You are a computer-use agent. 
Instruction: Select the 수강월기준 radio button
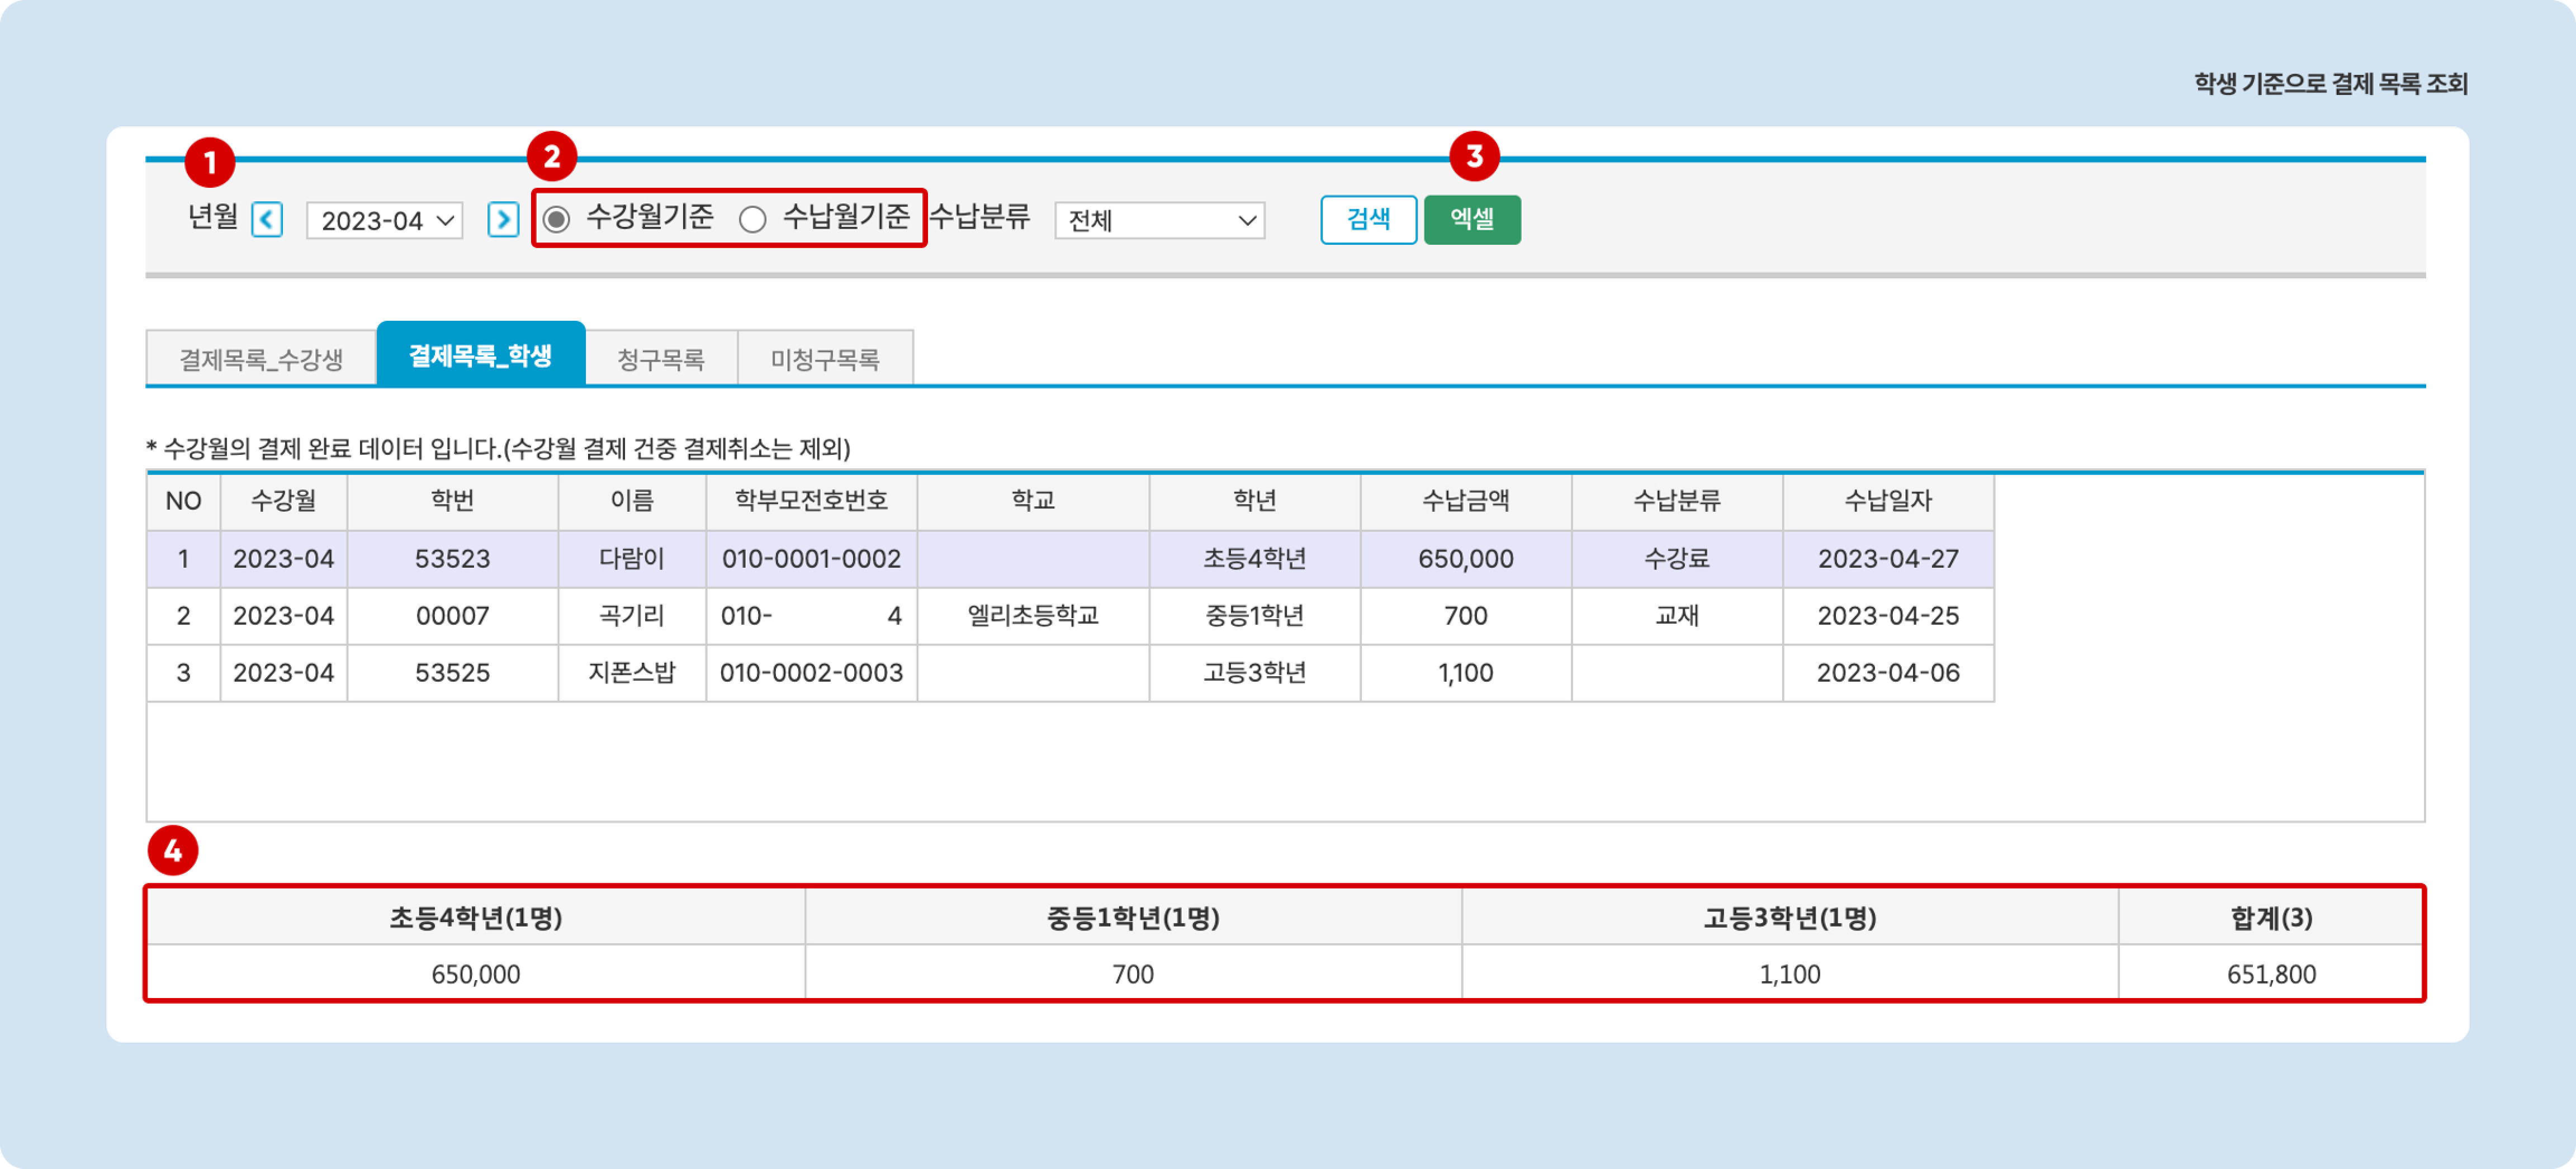(x=557, y=219)
